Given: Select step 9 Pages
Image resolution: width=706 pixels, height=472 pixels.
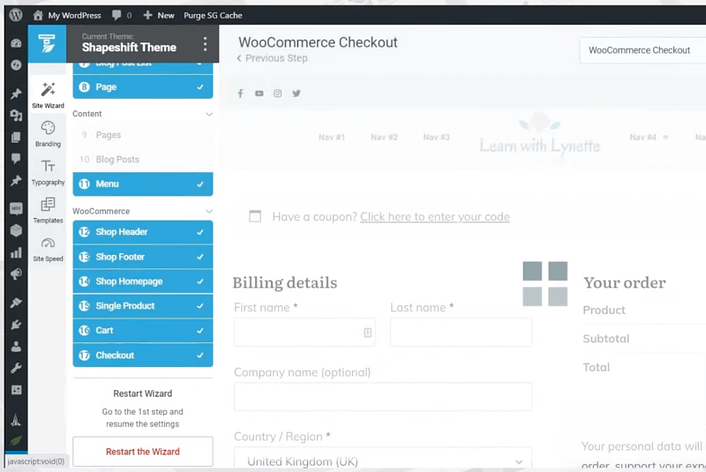Looking at the screenshot, I should (143, 135).
